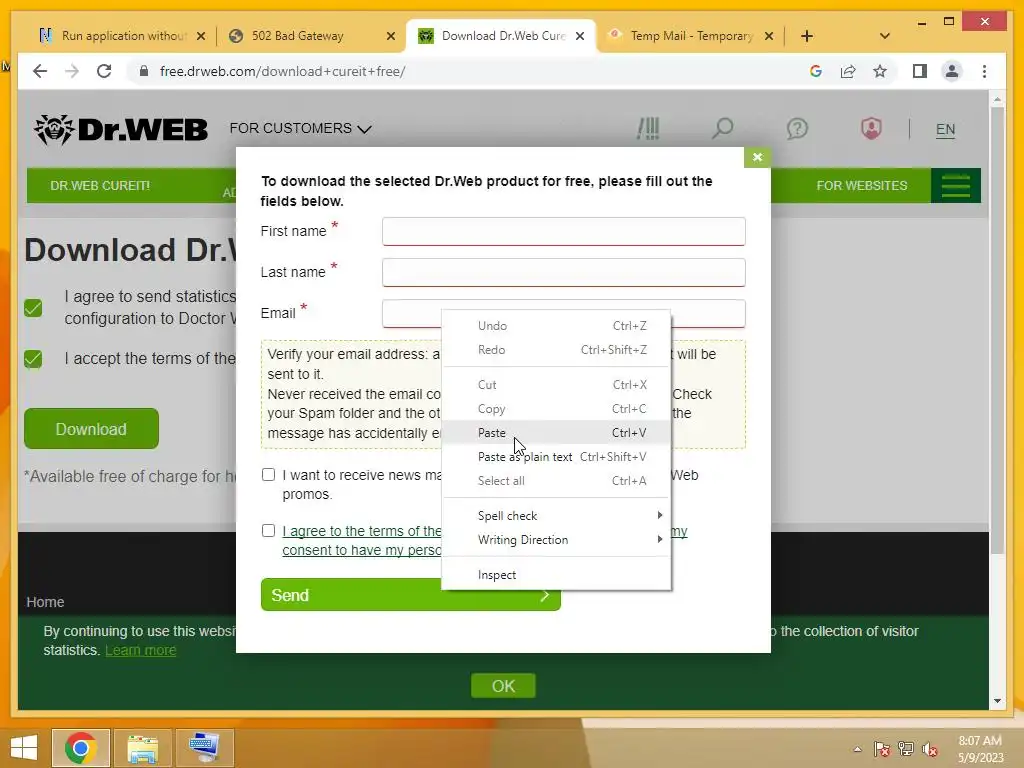Bookmark this page with star icon

[x=880, y=71]
